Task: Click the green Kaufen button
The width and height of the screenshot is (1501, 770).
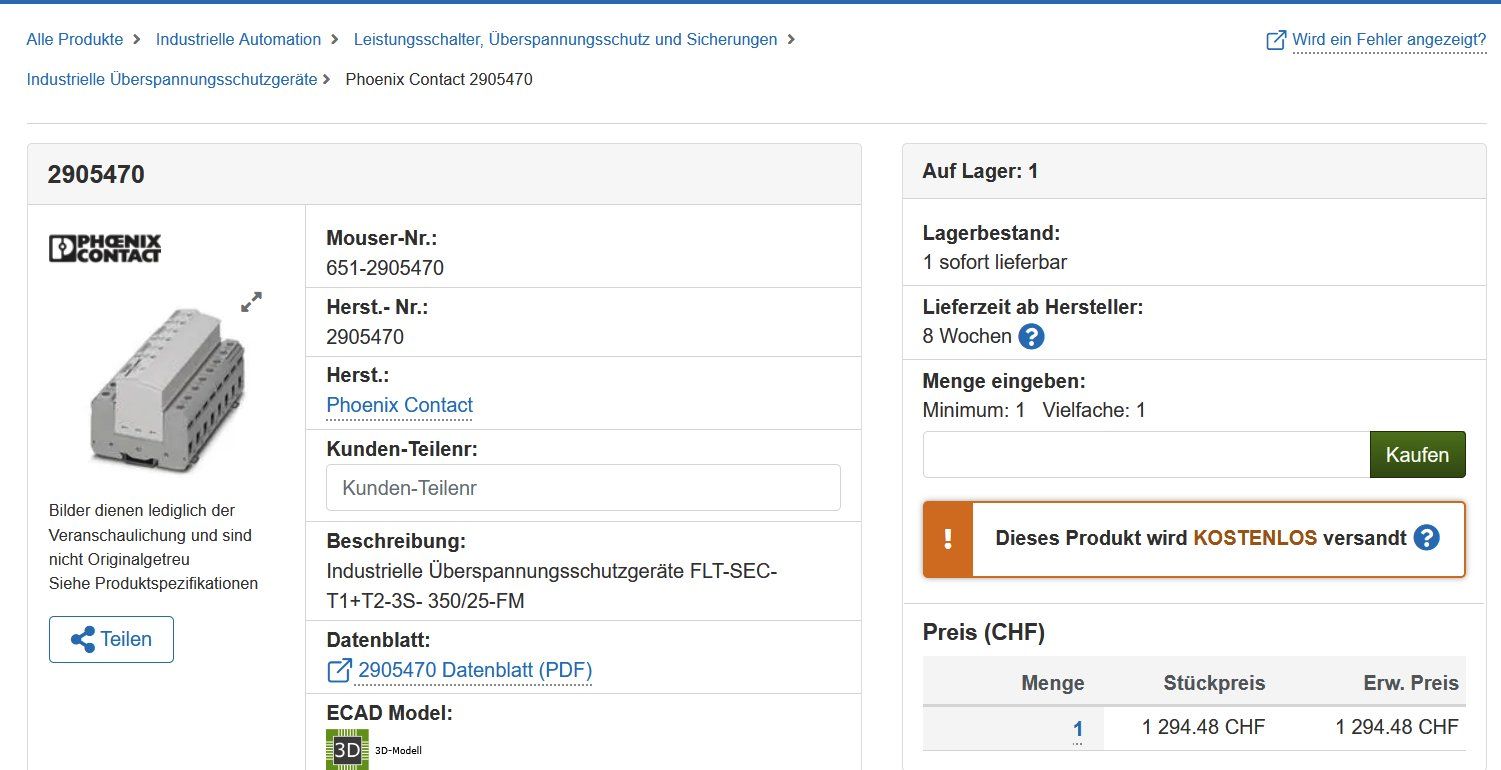Action: point(1417,455)
